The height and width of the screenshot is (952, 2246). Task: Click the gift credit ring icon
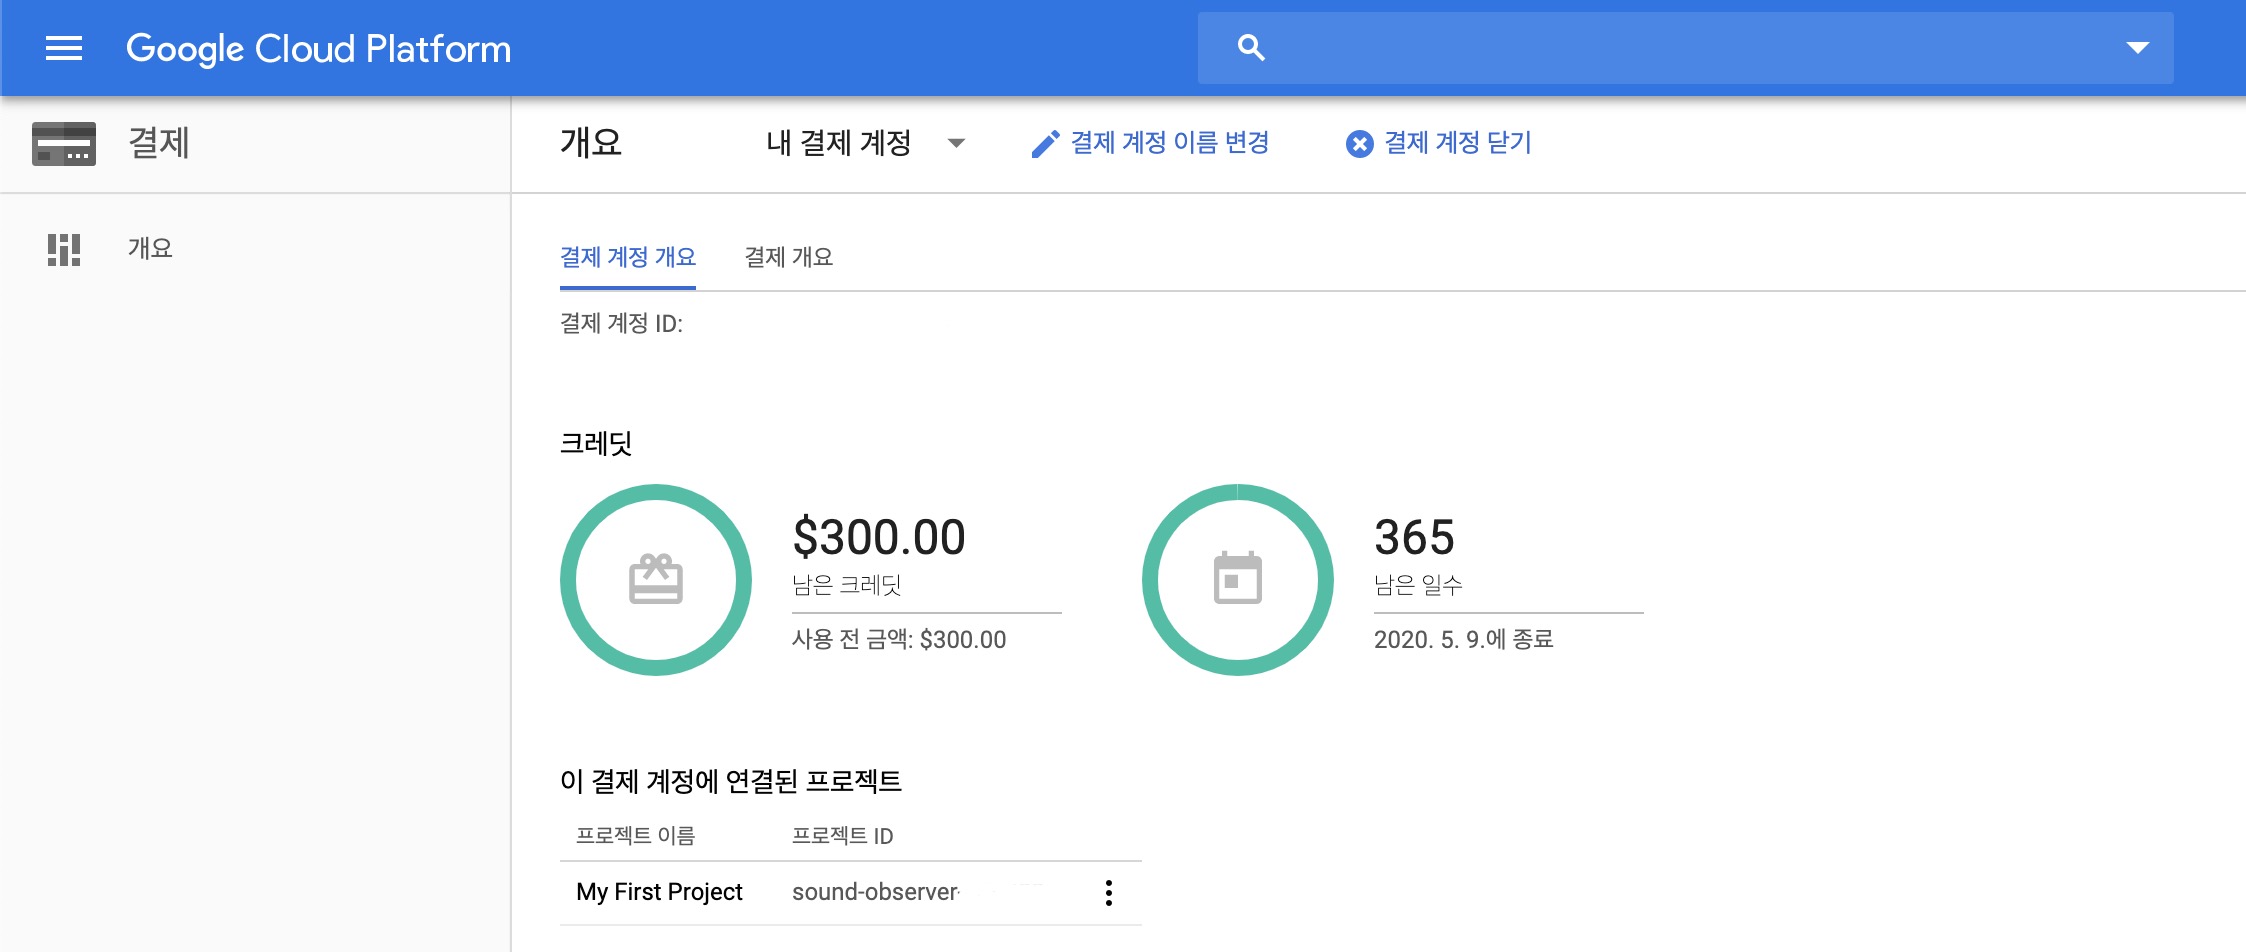pos(656,580)
